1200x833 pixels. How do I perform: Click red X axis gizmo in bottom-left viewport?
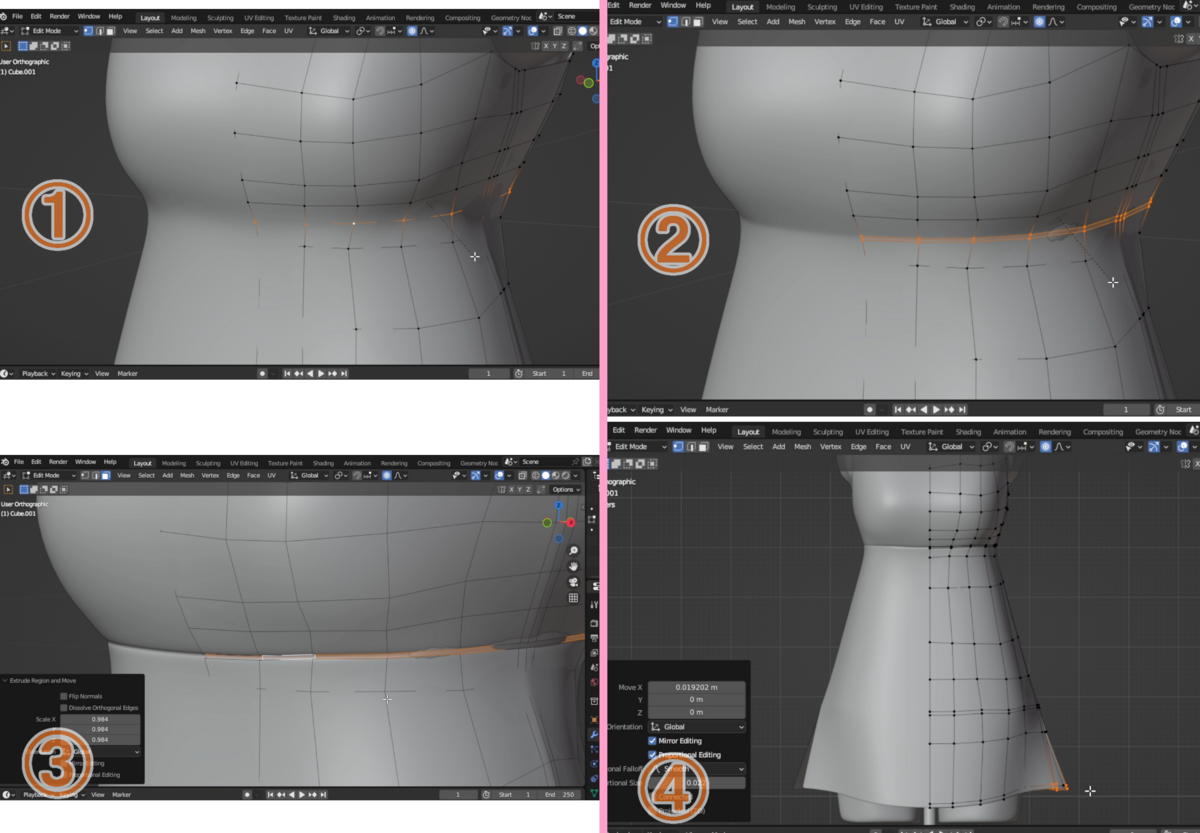coord(571,523)
